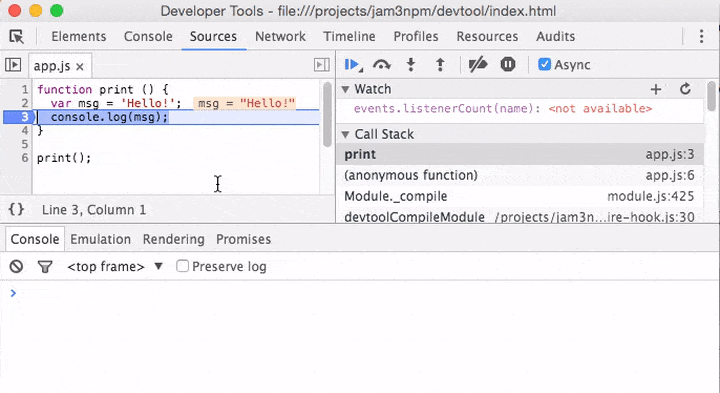Select the devtoolCompileModule stack frame
Viewport: 720px width, 393px height.
pyautogui.click(x=519, y=216)
